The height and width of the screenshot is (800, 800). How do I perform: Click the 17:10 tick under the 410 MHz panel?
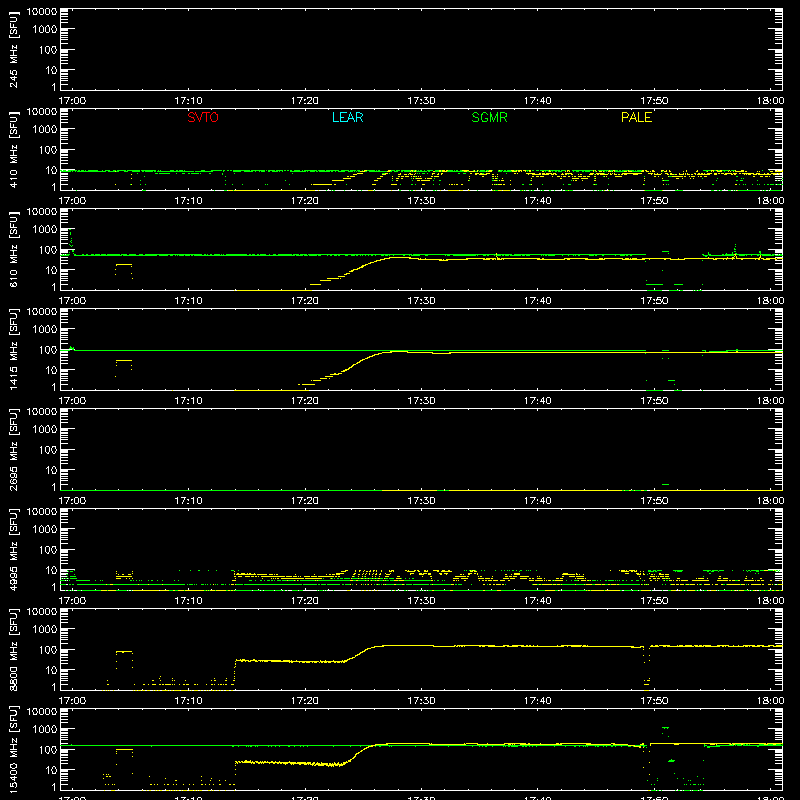click(x=188, y=201)
